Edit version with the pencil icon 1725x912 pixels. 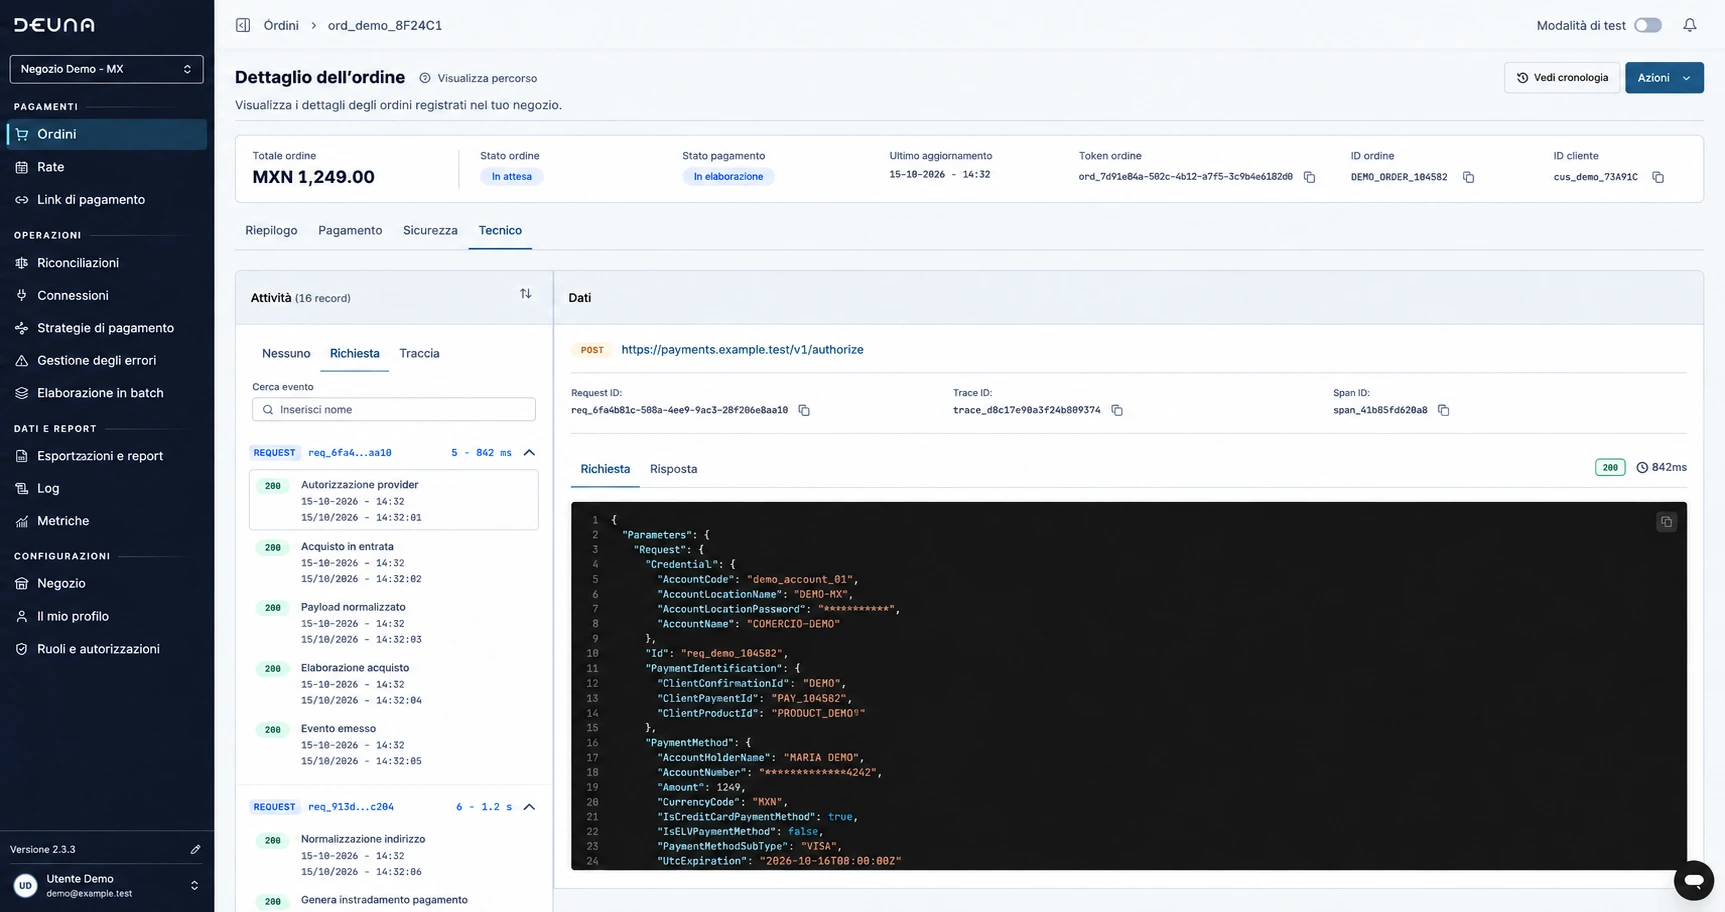[x=195, y=849]
